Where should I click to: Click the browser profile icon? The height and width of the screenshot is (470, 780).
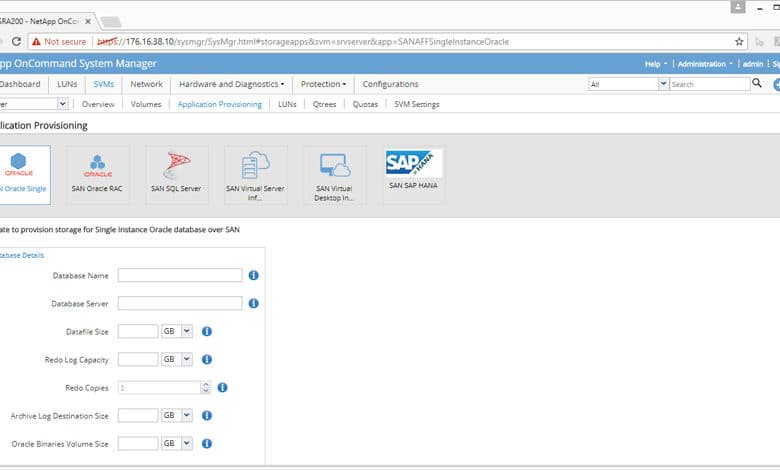click(738, 7)
